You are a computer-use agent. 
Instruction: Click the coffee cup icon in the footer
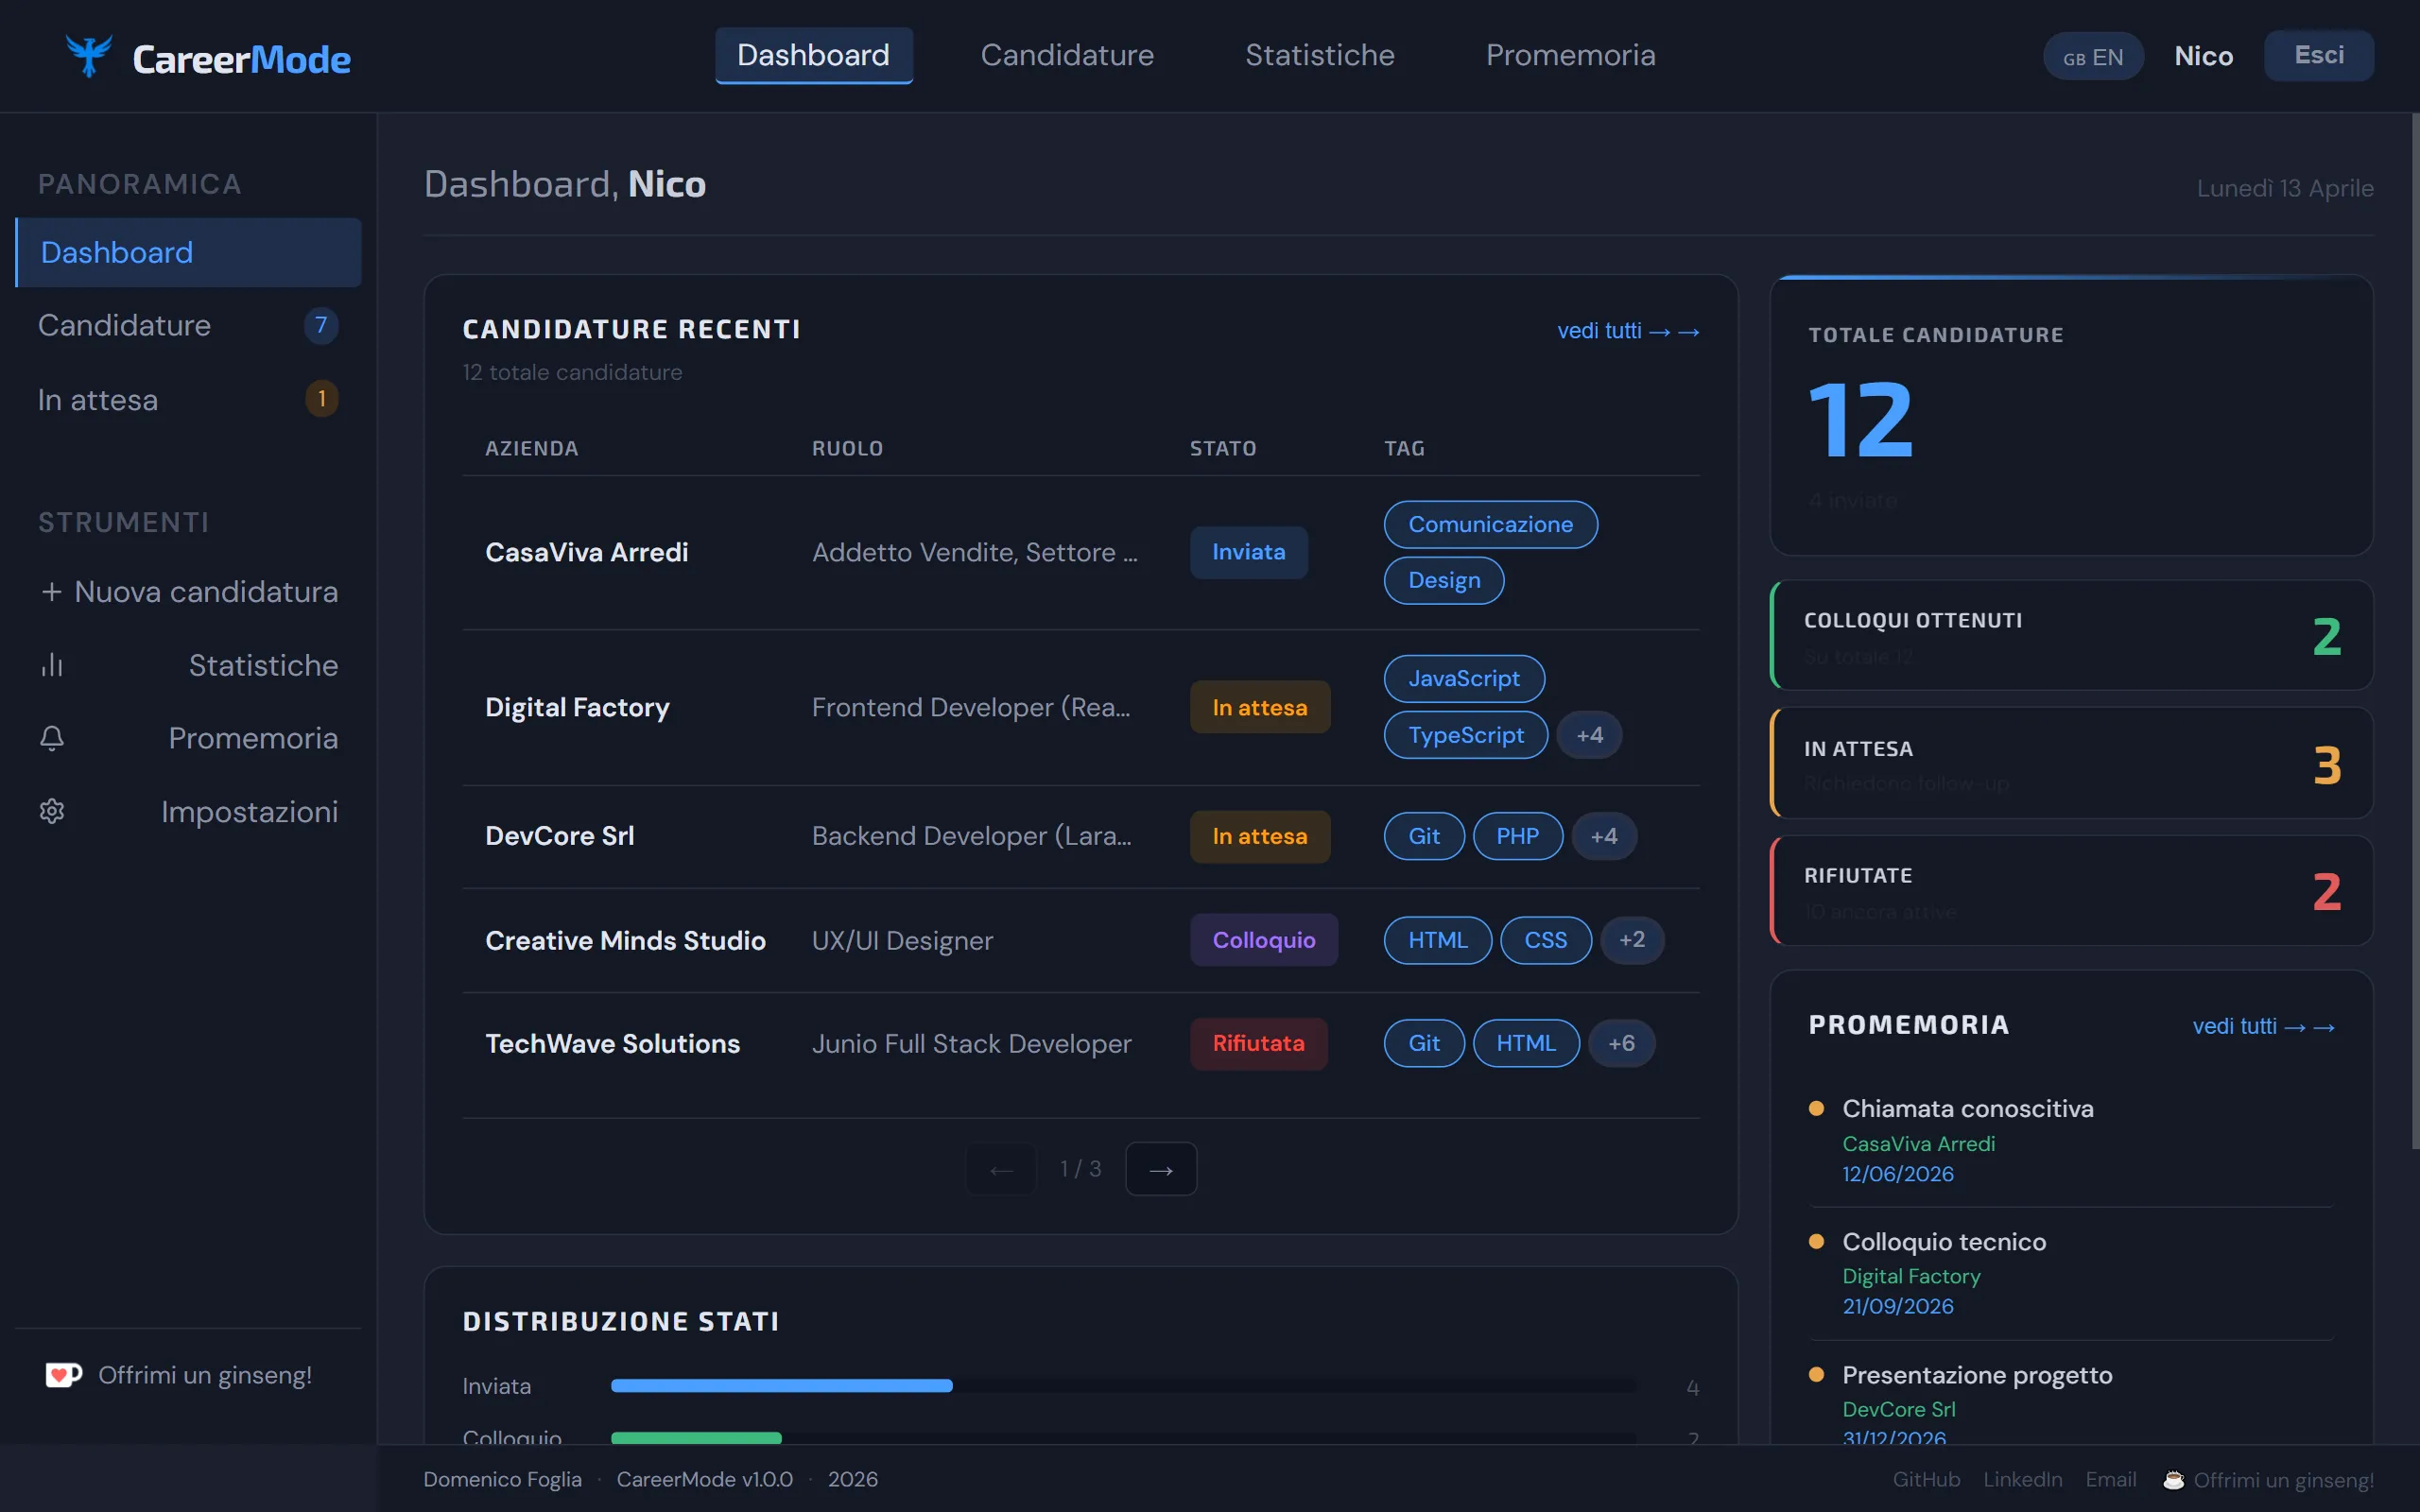2172,1479
